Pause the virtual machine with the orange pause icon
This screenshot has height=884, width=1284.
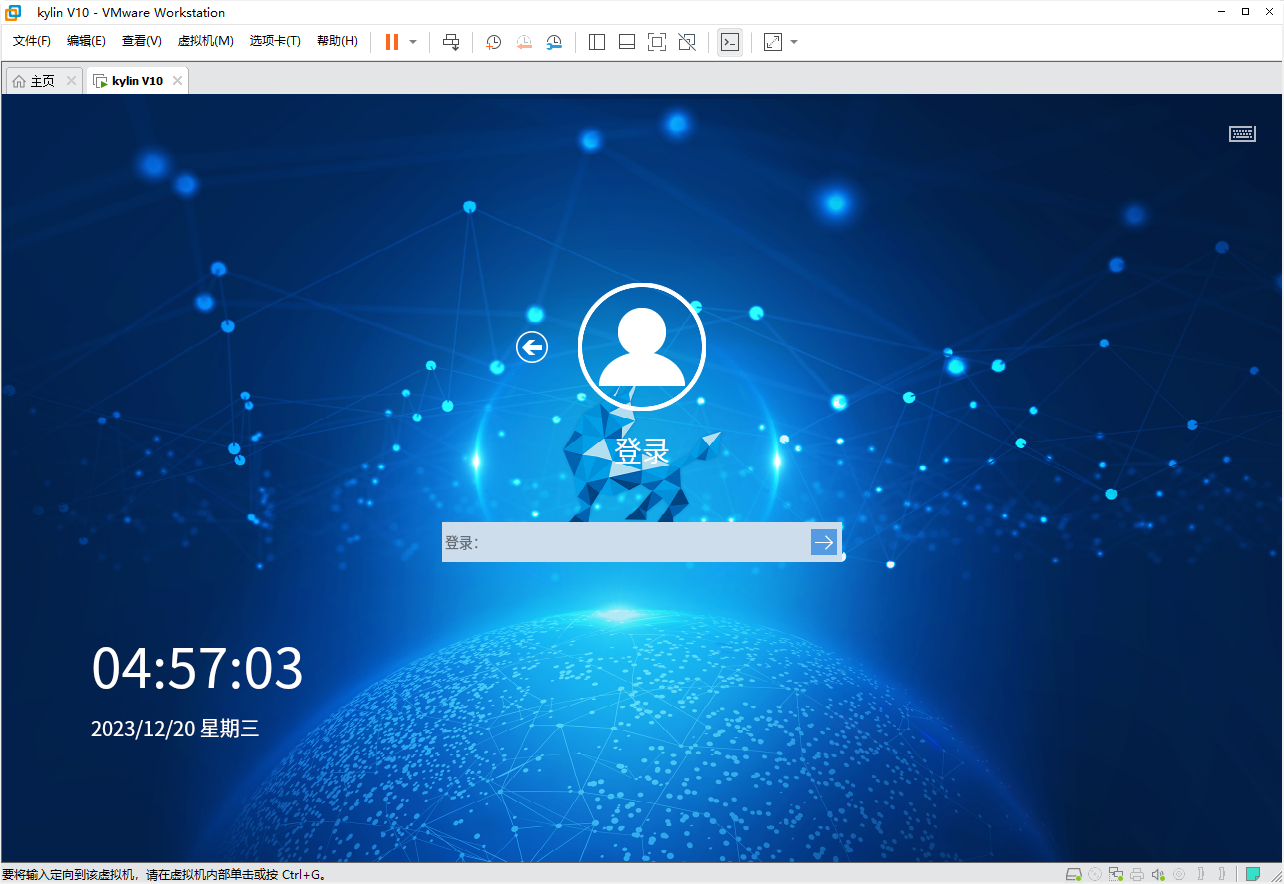coord(392,42)
